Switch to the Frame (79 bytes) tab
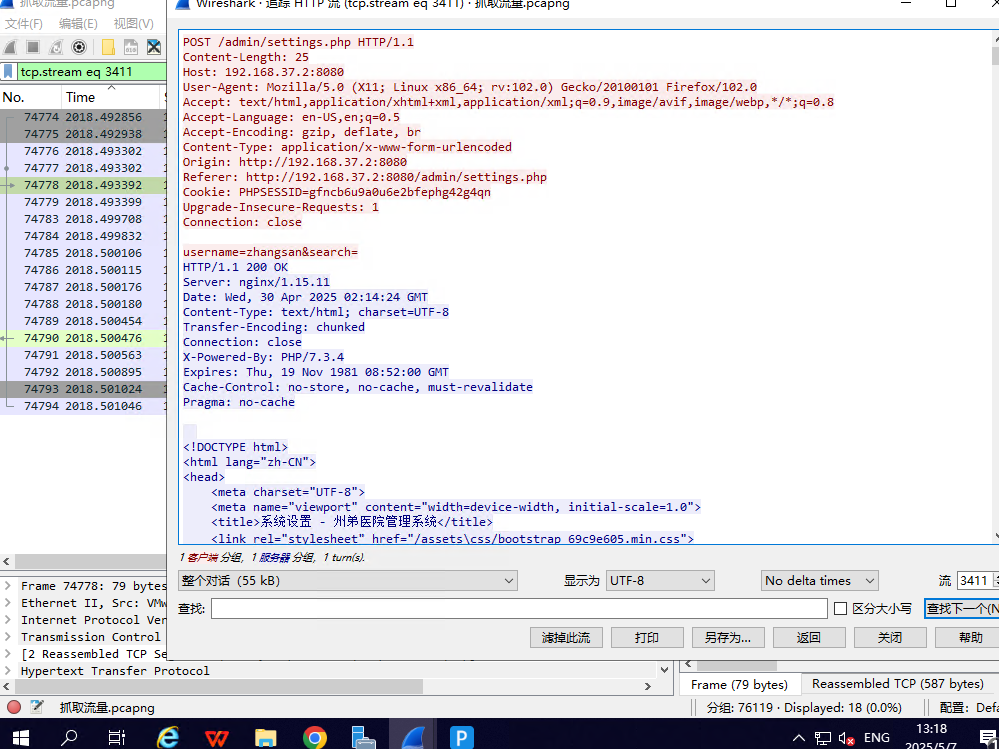Image resolution: width=999 pixels, height=749 pixels. pos(739,684)
